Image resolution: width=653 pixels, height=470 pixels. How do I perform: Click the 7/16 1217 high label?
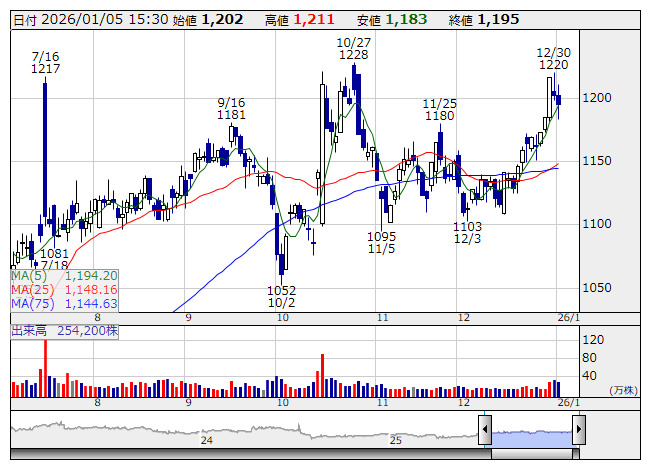(x=45, y=62)
